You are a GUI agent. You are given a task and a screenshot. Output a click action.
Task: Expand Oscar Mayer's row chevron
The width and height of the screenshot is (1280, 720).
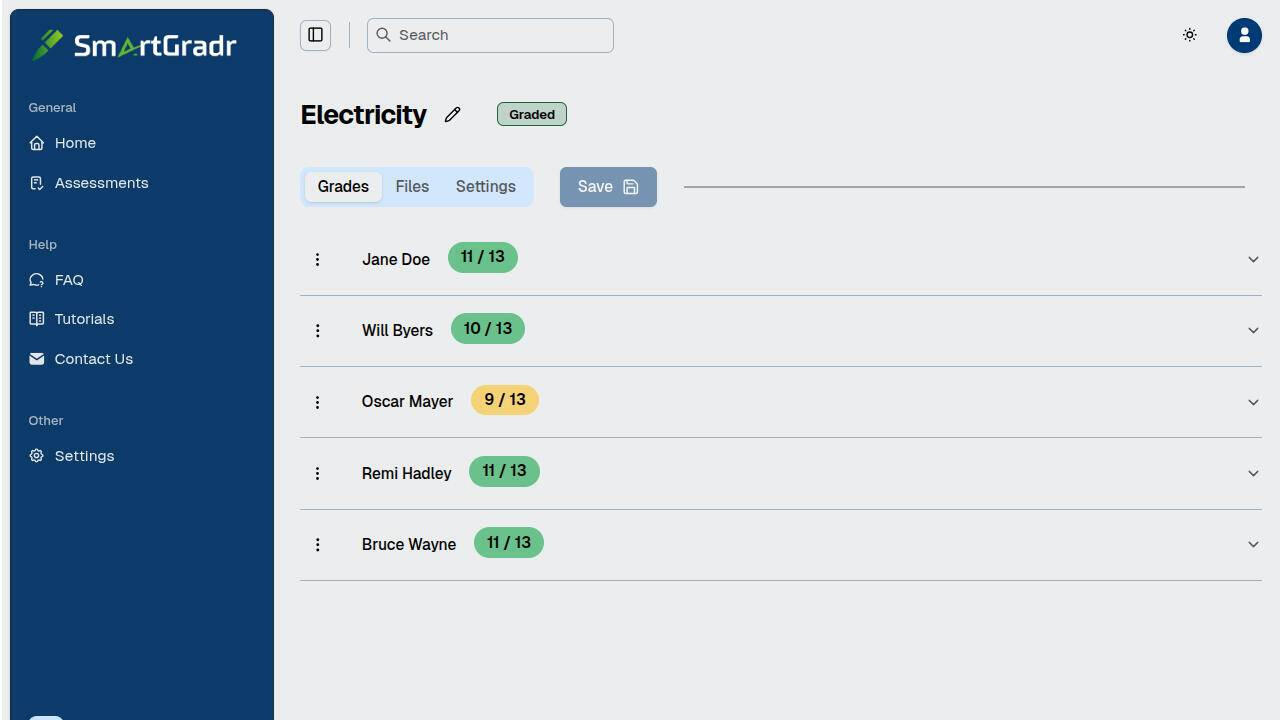pos(1253,402)
